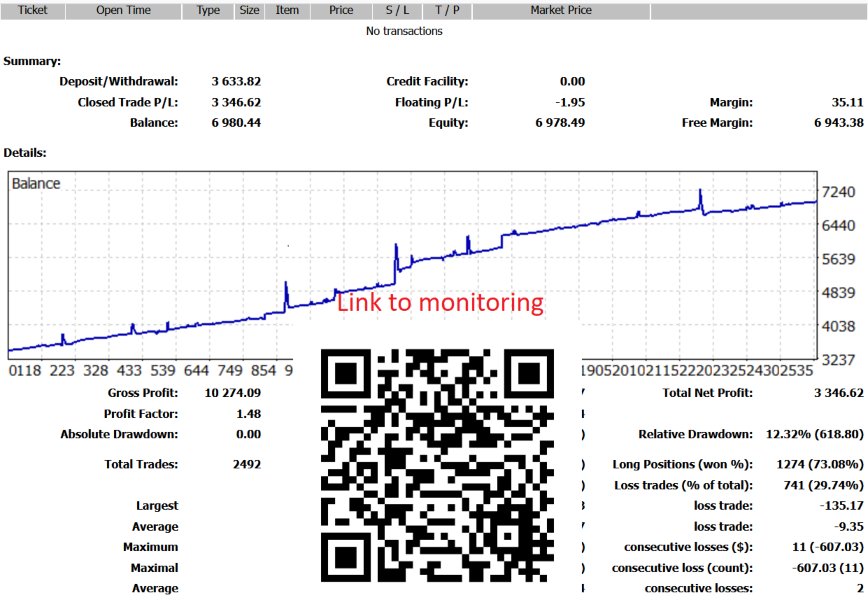
Task: Click the Item column header
Action: [287, 10]
